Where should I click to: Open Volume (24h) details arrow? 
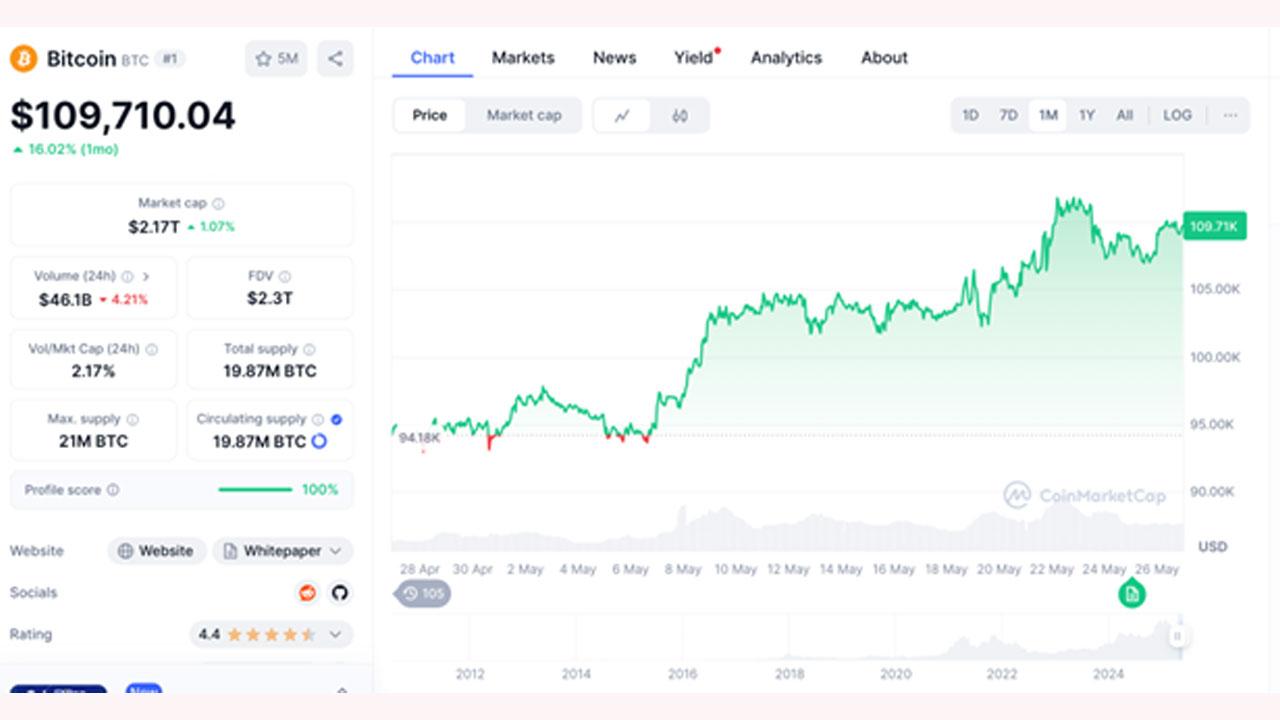146,276
